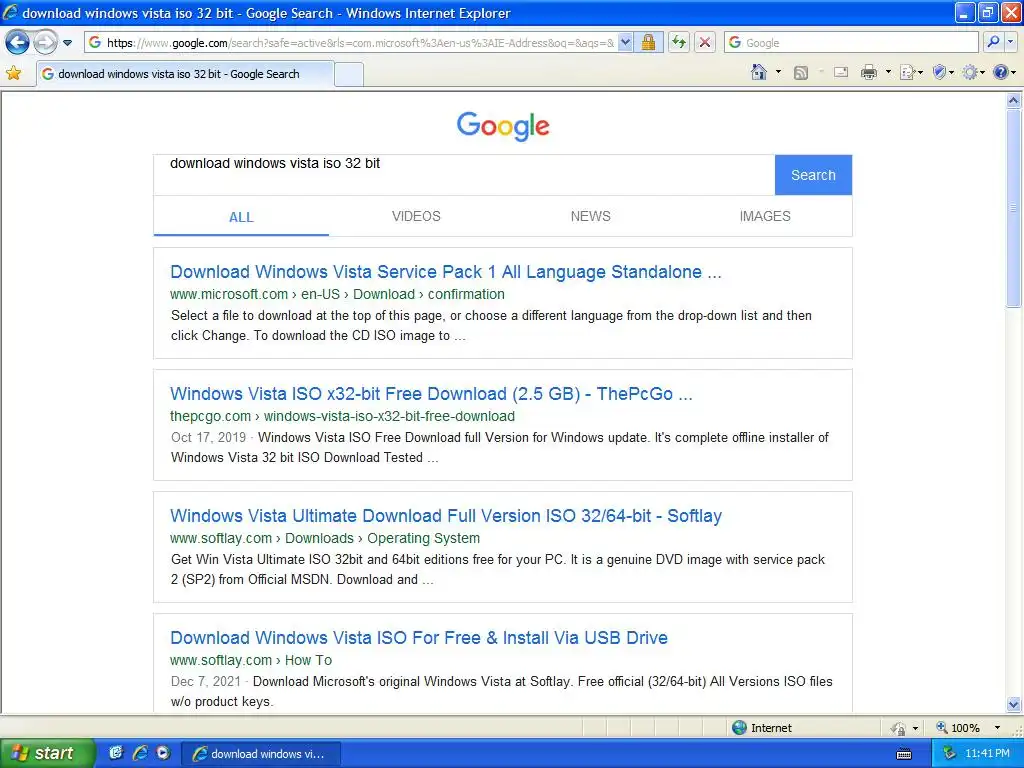The image size is (1024, 768).
Task: Open the Page menu dropdown arrow
Action: click(920, 72)
